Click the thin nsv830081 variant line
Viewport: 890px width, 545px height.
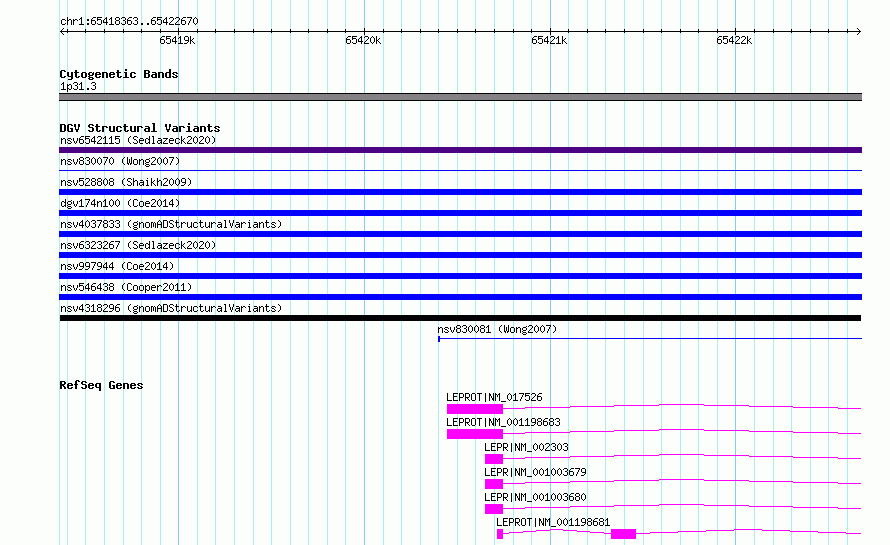point(650,339)
